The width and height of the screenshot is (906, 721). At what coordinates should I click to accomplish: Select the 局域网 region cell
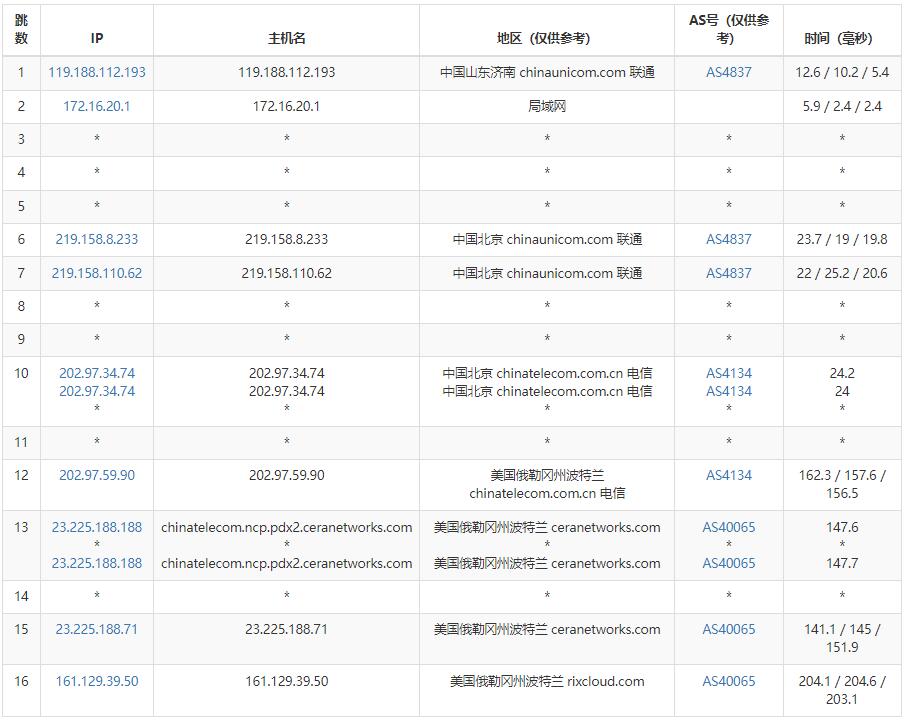pyautogui.click(x=547, y=106)
